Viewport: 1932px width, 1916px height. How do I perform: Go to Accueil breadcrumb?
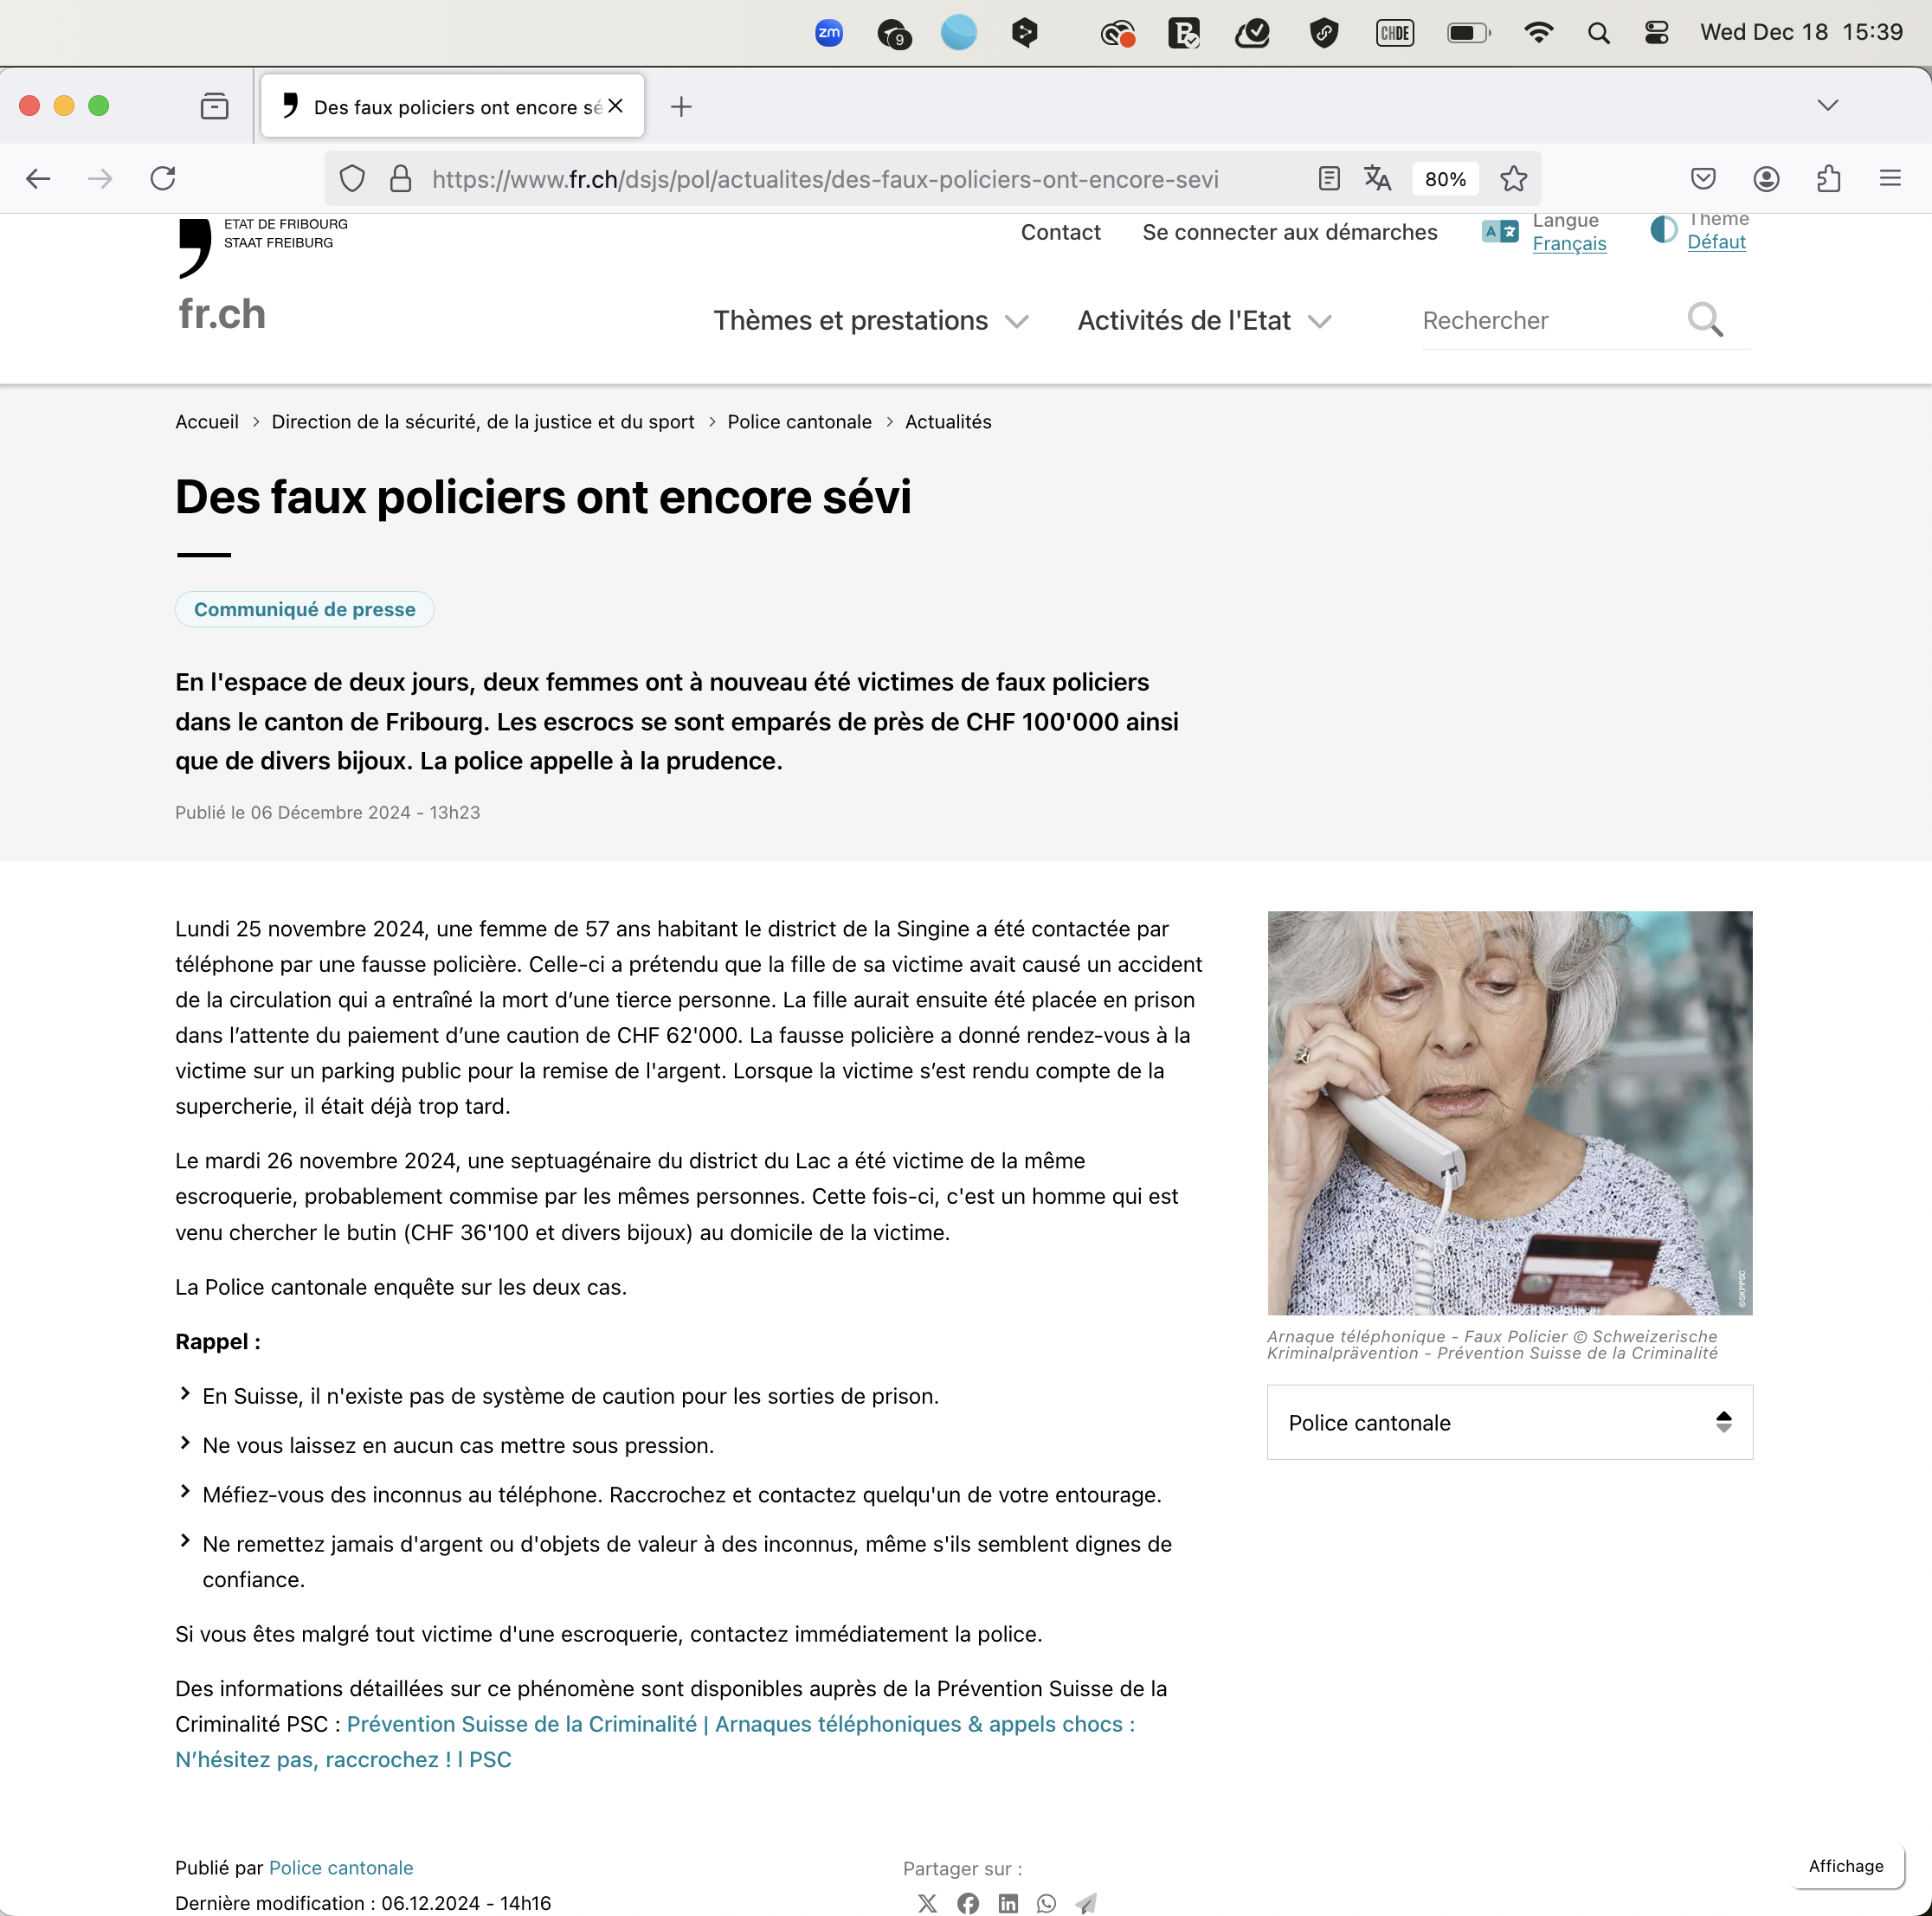(x=207, y=422)
